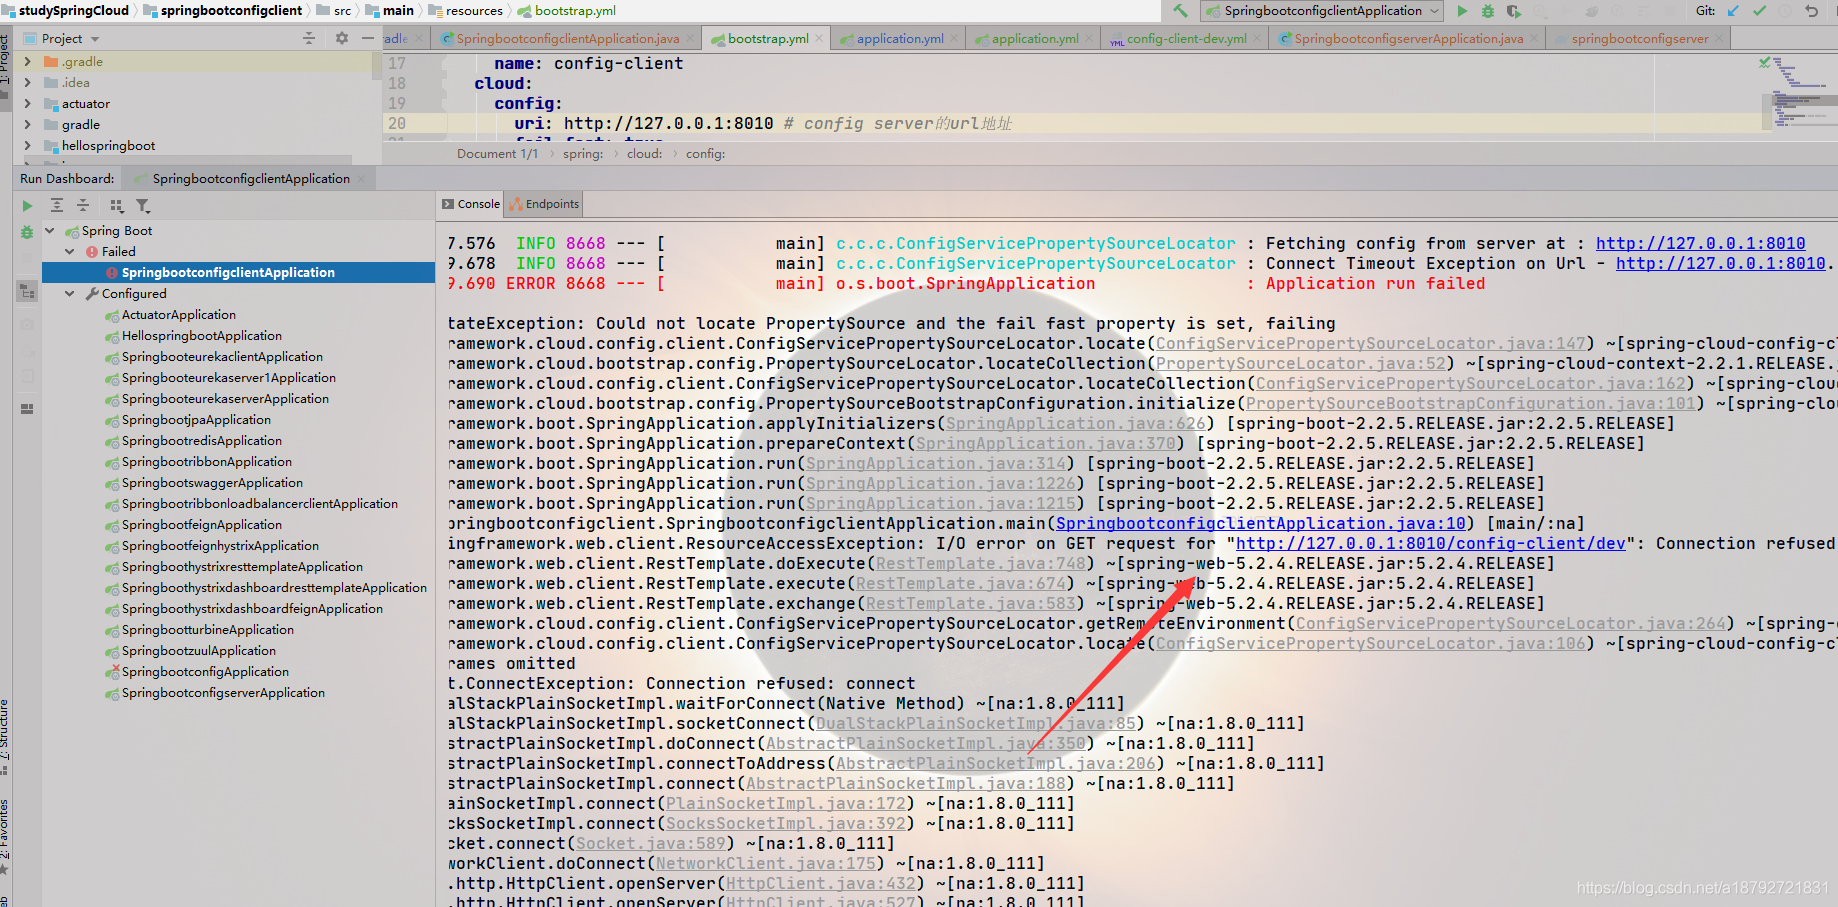This screenshot has height=907, width=1838.
Task: Open the Console tab
Action: 471,204
